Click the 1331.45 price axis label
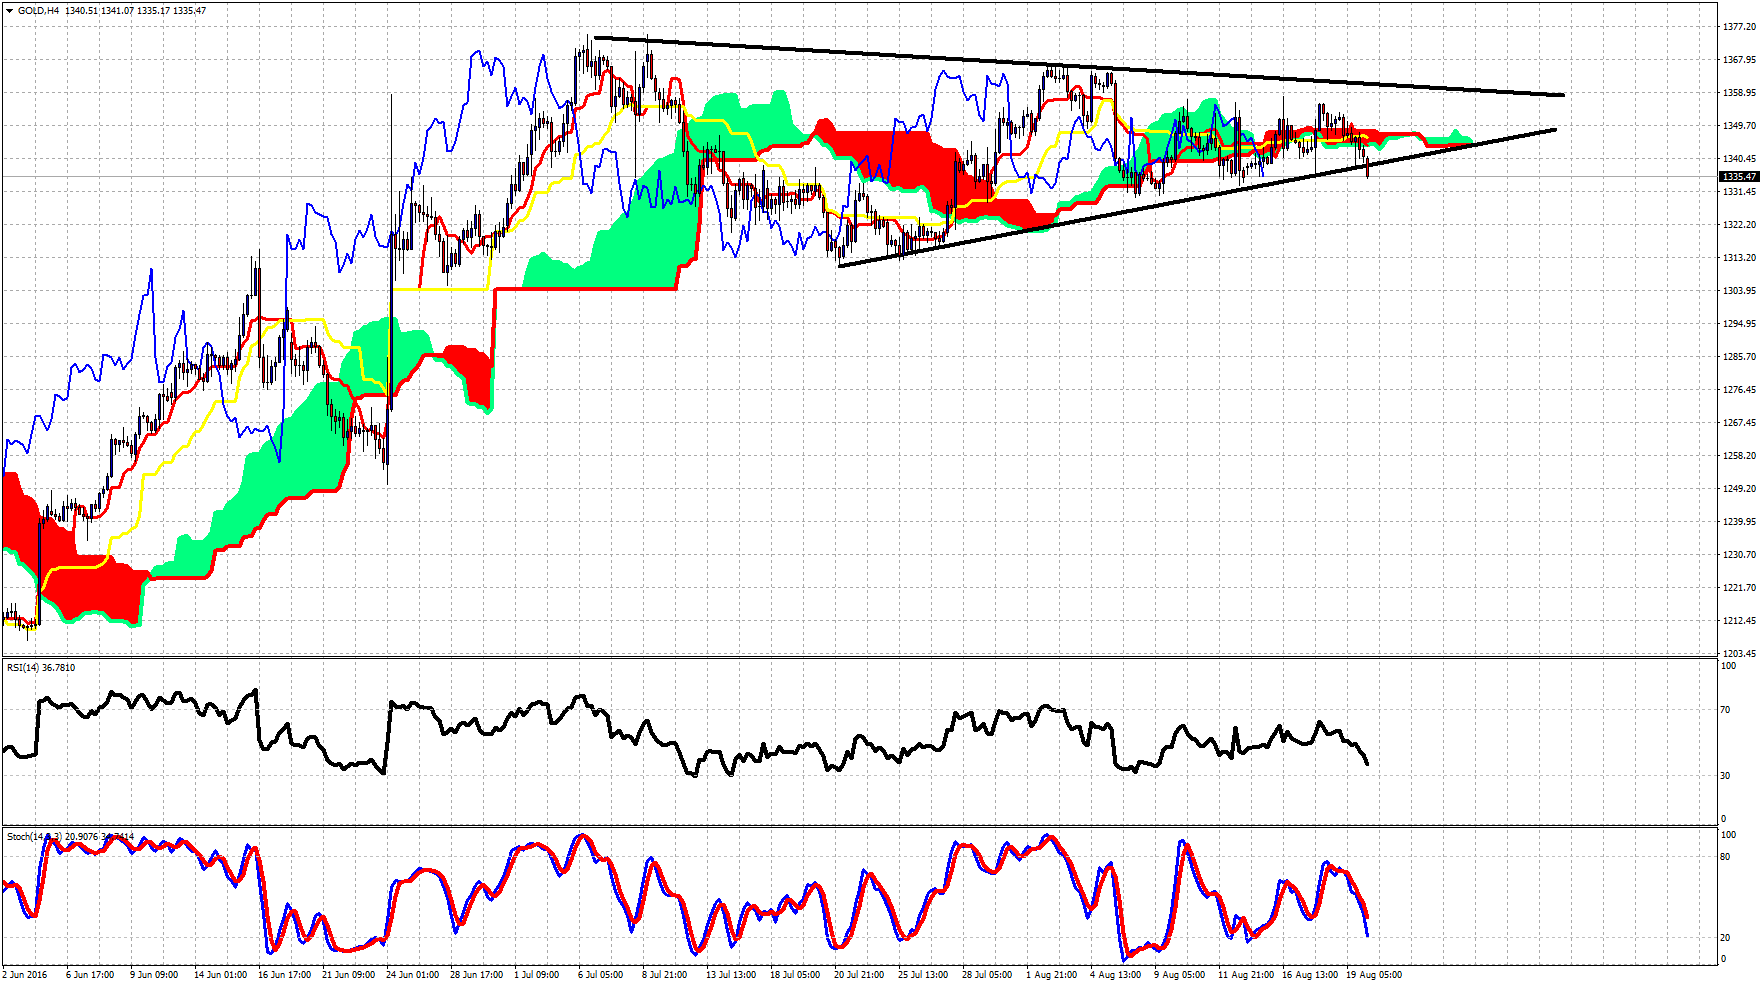This screenshot has height=986, width=1760. click(1739, 192)
